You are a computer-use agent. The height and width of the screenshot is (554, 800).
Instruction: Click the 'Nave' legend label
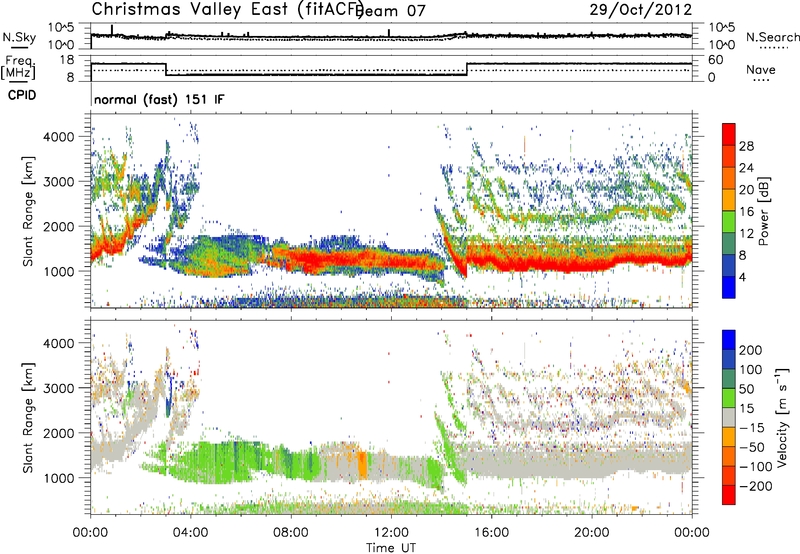[760, 70]
